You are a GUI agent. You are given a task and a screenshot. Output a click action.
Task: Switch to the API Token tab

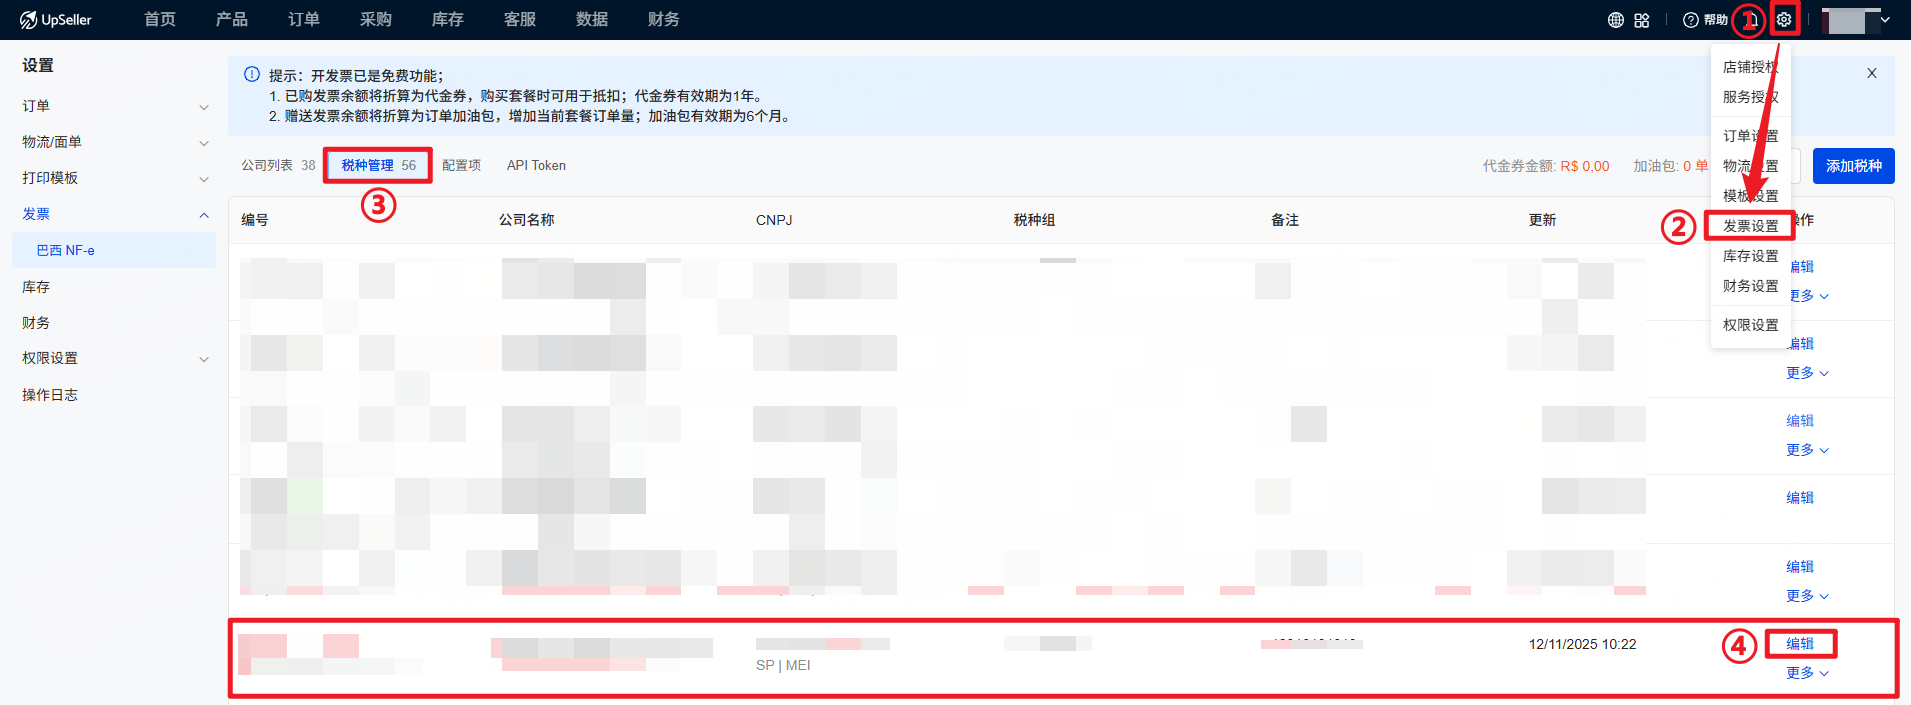click(536, 166)
